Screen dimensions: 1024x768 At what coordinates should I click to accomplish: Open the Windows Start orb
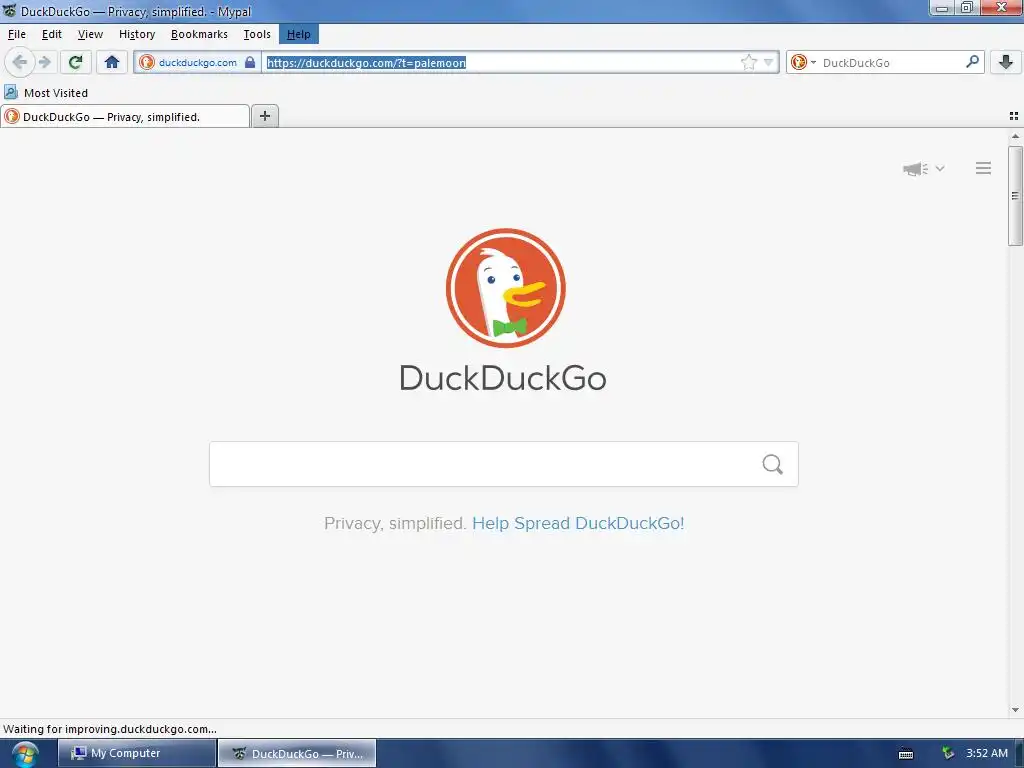(24, 754)
